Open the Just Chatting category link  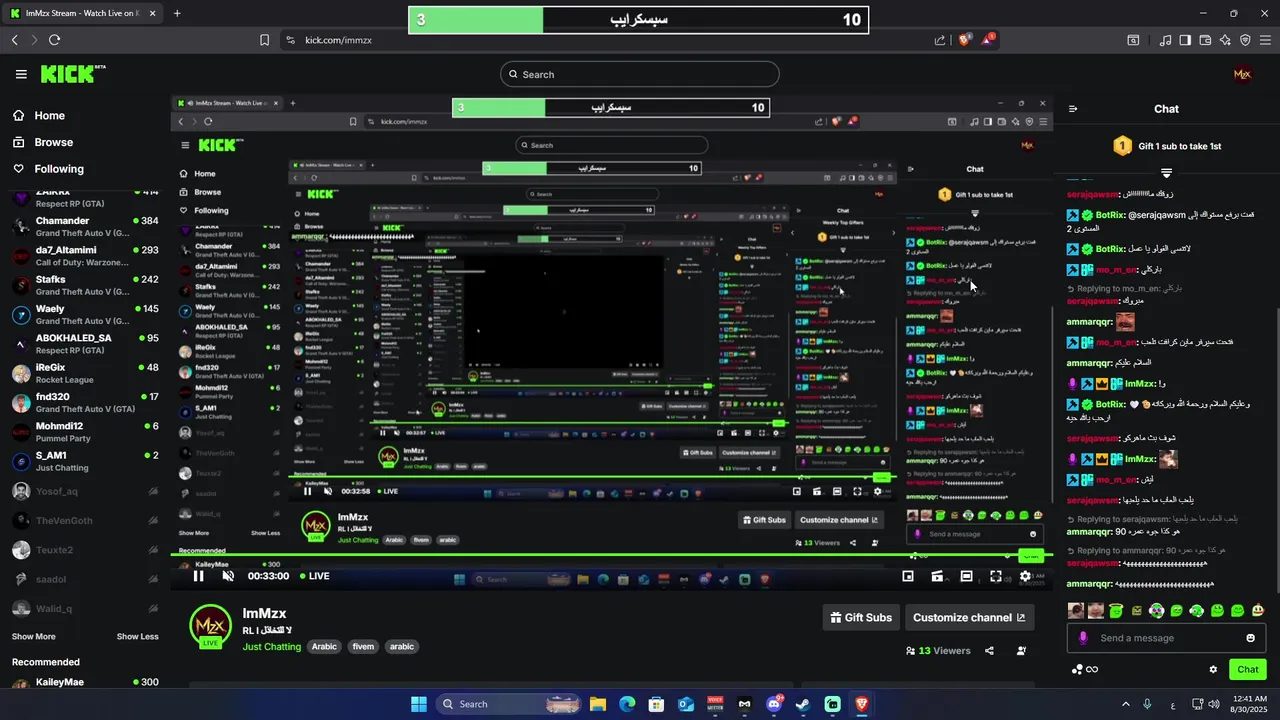pos(272,647)
